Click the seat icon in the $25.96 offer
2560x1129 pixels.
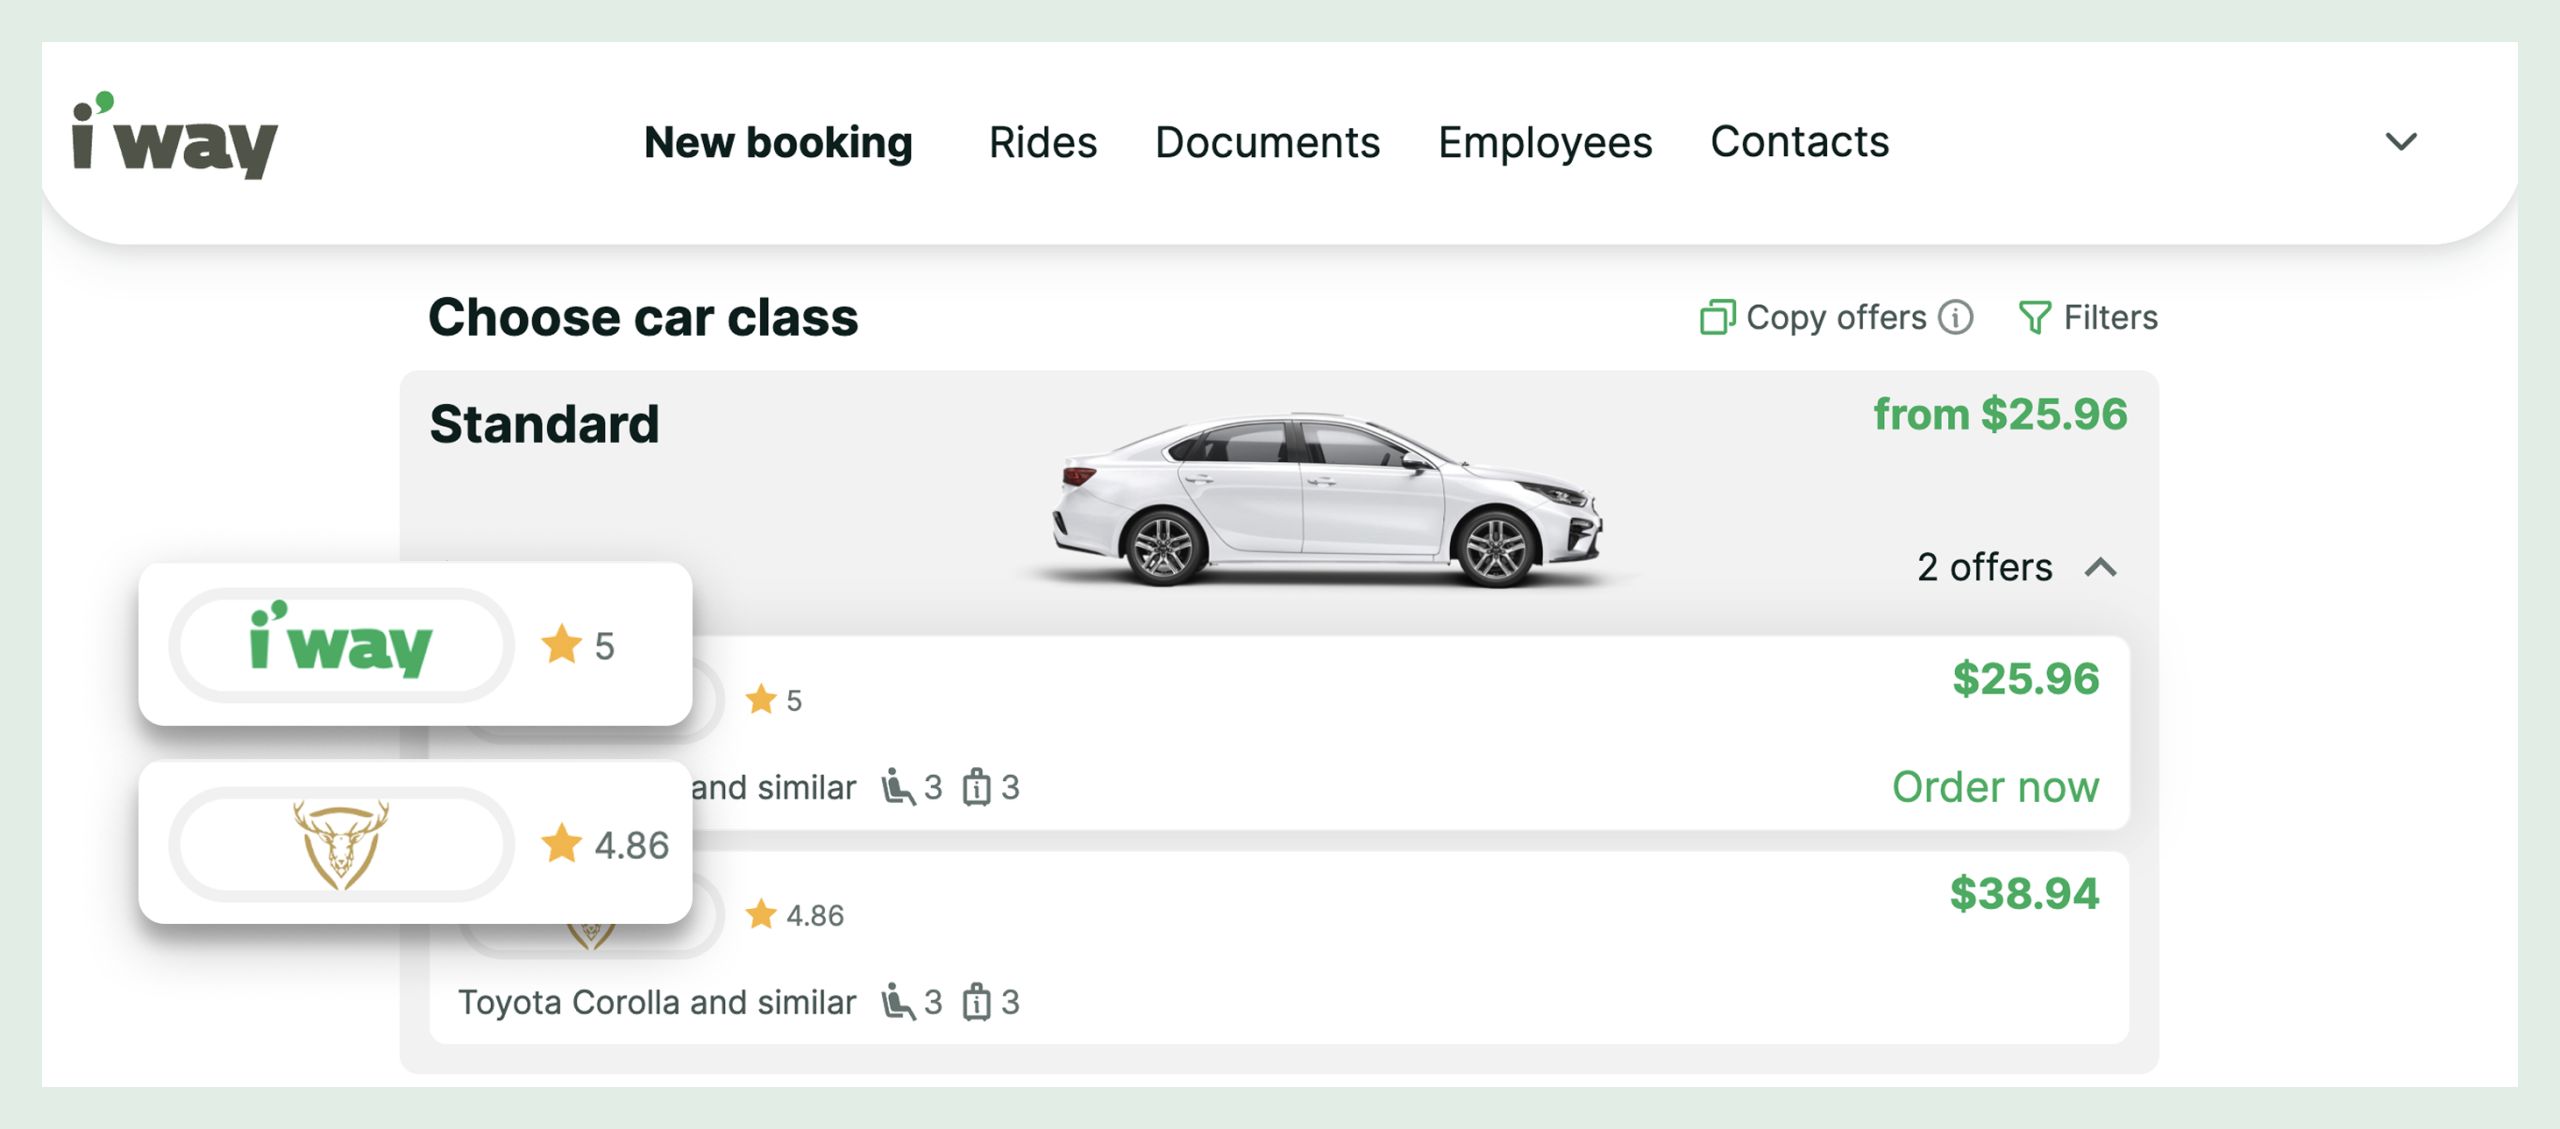point(897,788)
